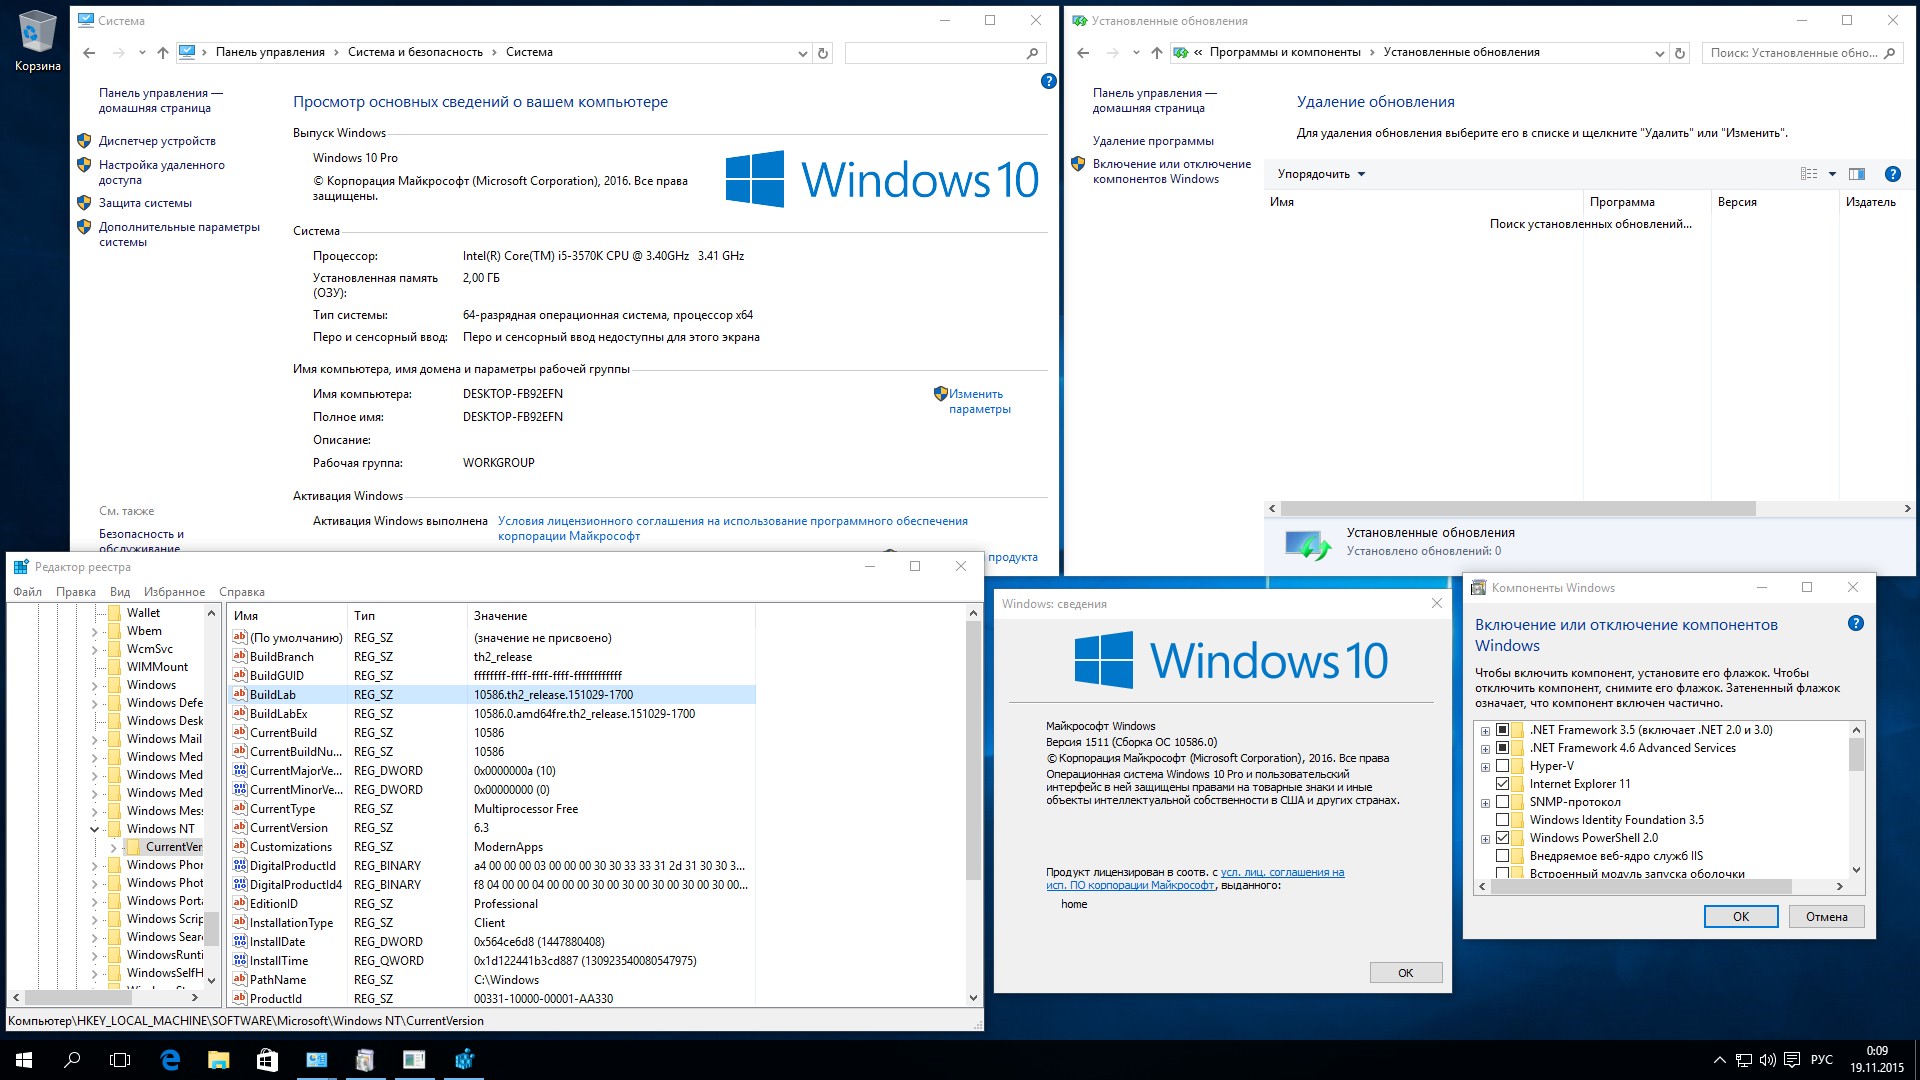Go back in the System window
The width and height of the screenshot is (1920, 1080).
[x=89, y=53]
